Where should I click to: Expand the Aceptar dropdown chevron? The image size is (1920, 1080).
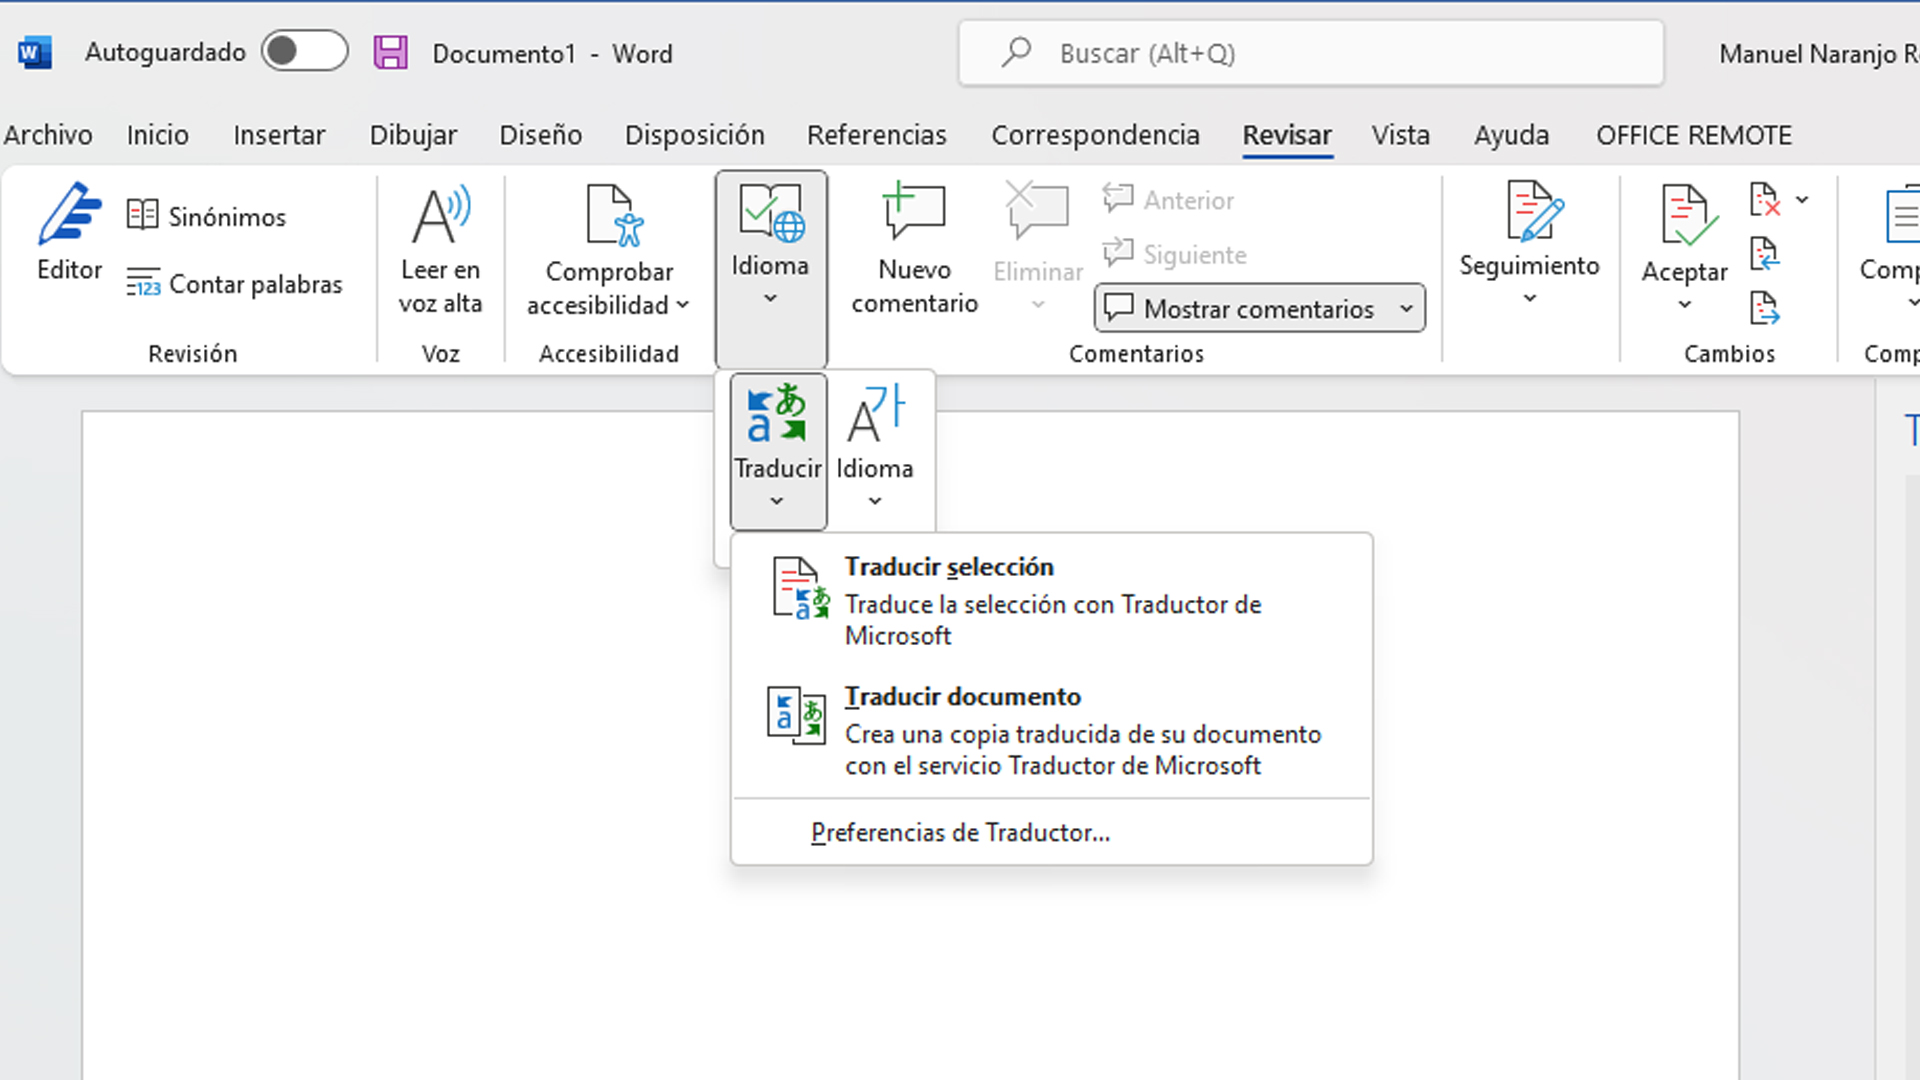pos(1684,304)
